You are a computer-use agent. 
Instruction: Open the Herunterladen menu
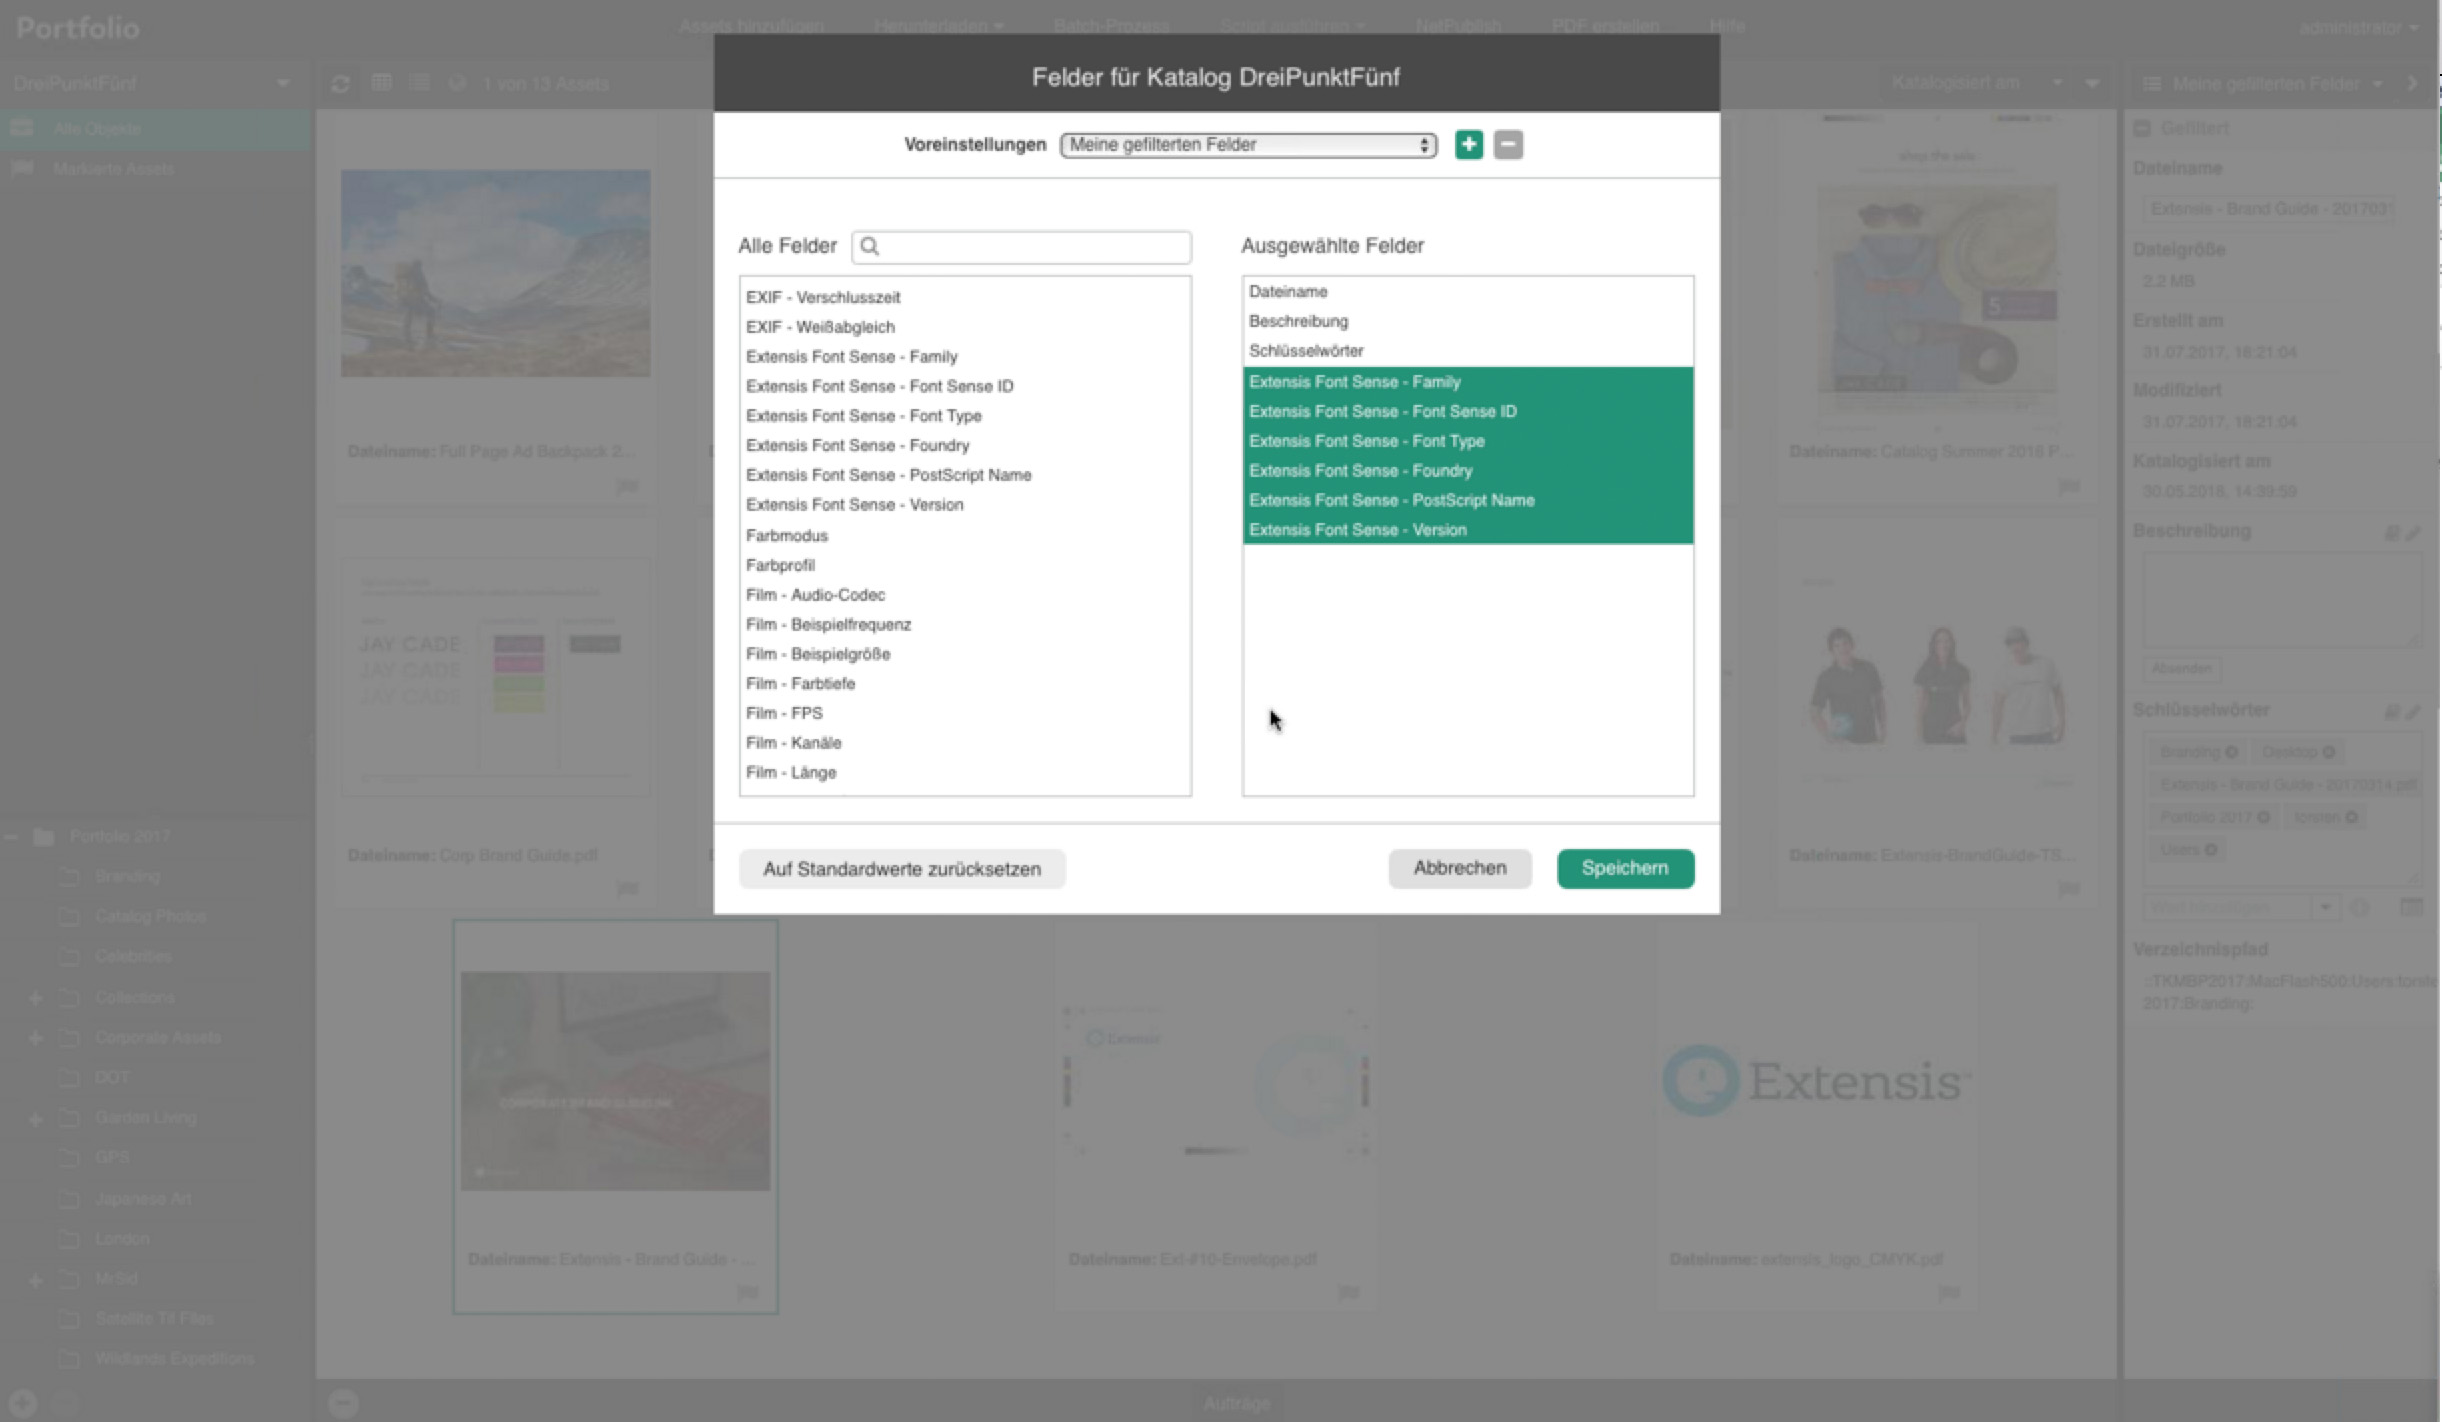pos(938,26)
